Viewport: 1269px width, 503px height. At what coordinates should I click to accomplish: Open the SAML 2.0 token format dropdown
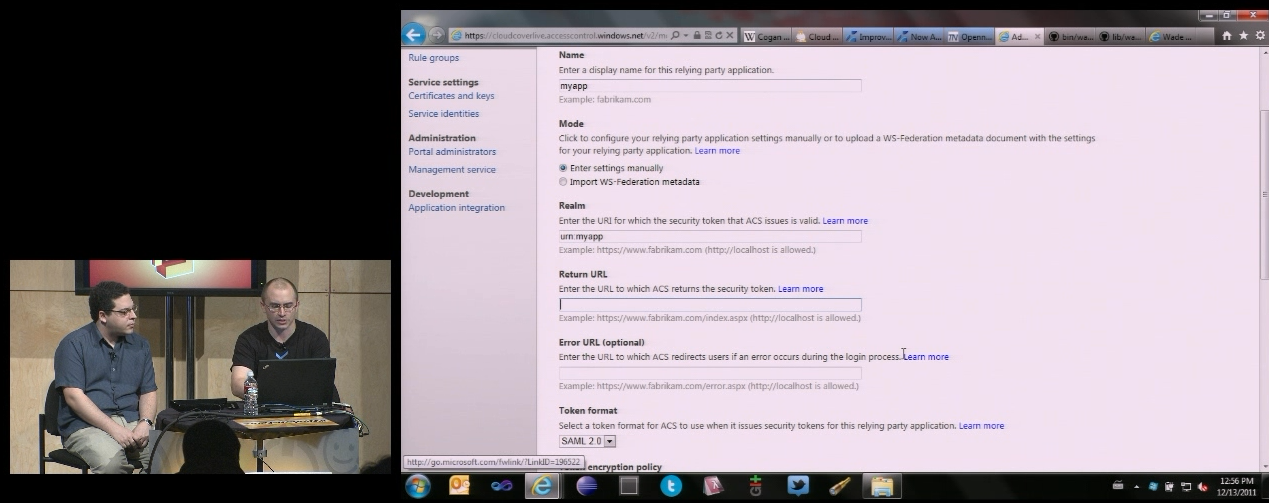pos(588,441)
